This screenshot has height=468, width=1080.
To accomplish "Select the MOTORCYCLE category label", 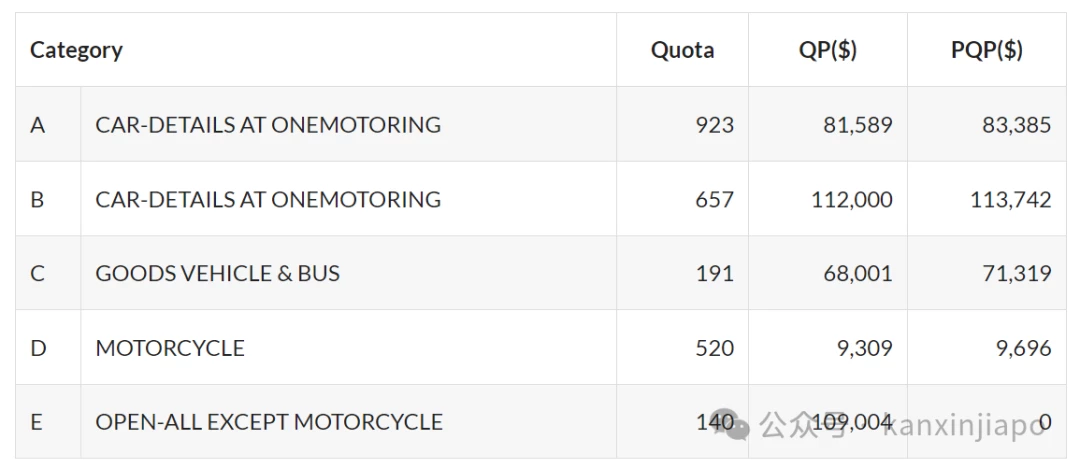I will point(170,348).
